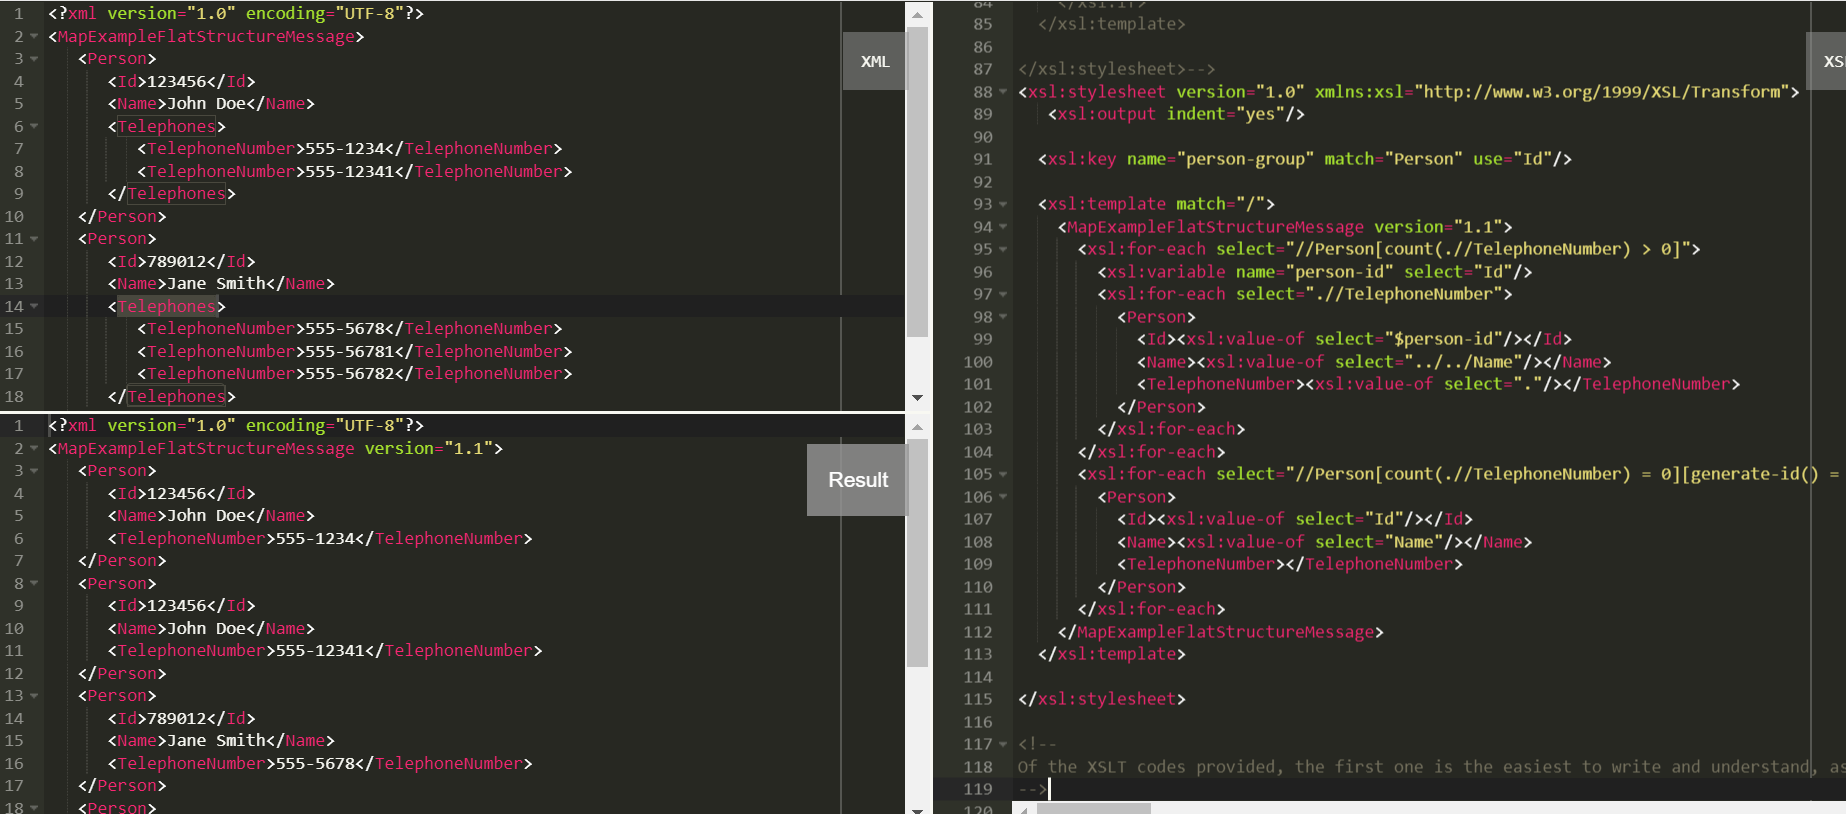Collapse the Person fold at XSLT line 98
This screenshot has height=814, width=1846.
(1003, 317)
